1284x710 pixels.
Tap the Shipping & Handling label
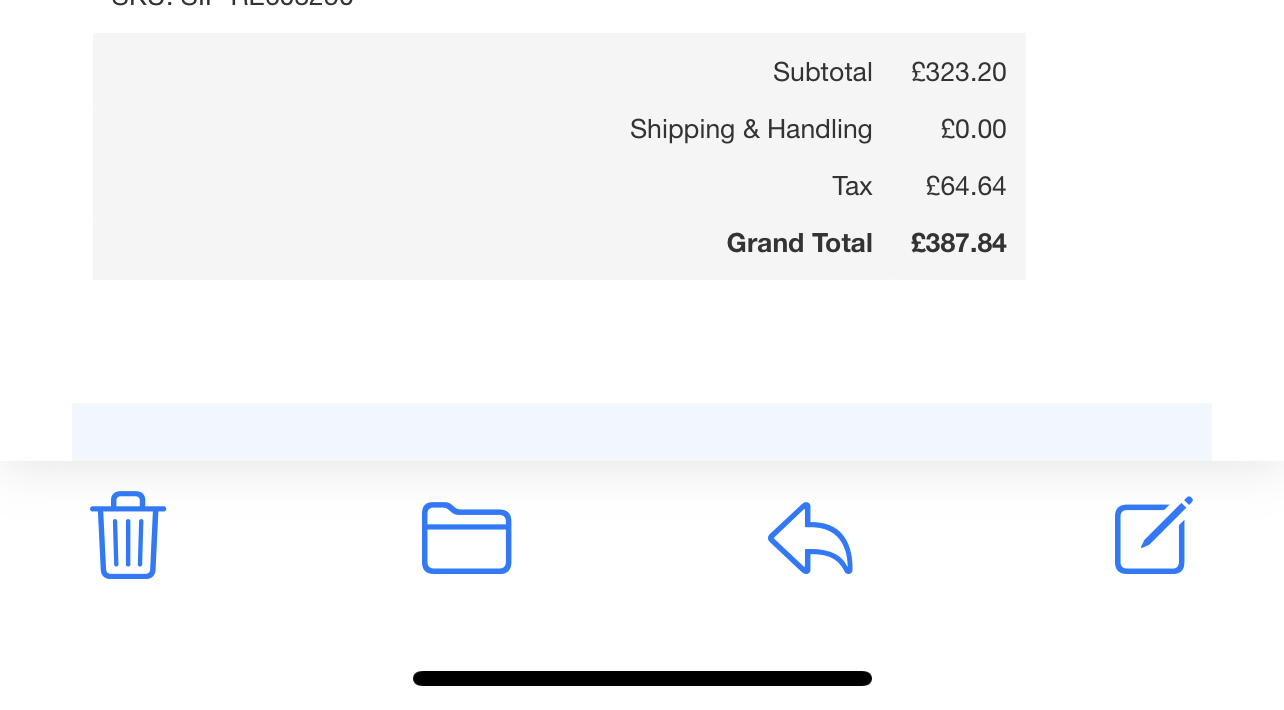[x=751, y=129]
